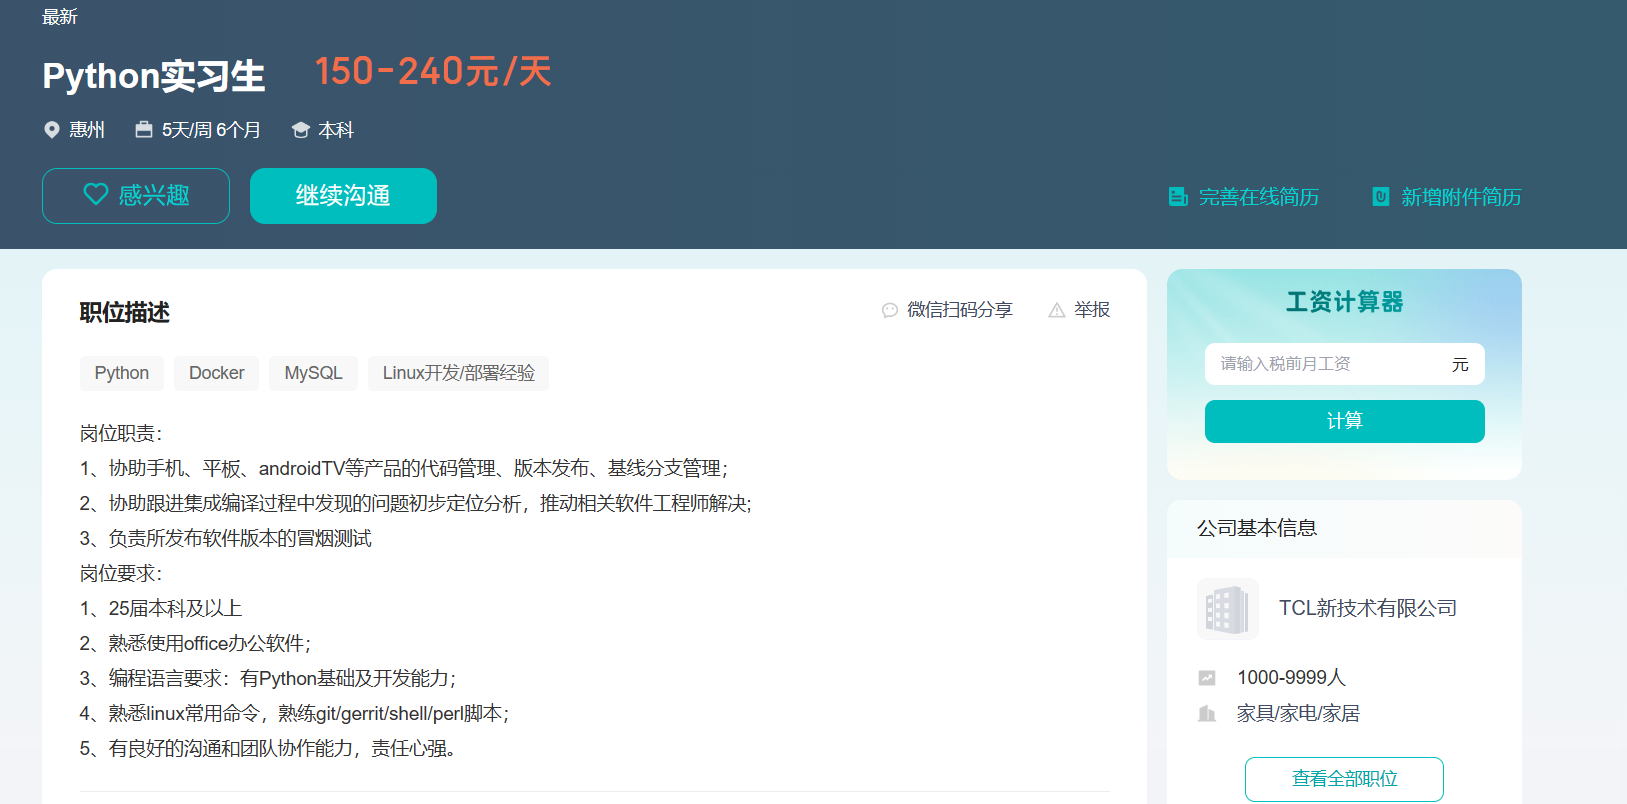Viewport: 1627px width, 804px height.
Task: Click the heart icon in 感兴趣 button
Action: [95, 194]
